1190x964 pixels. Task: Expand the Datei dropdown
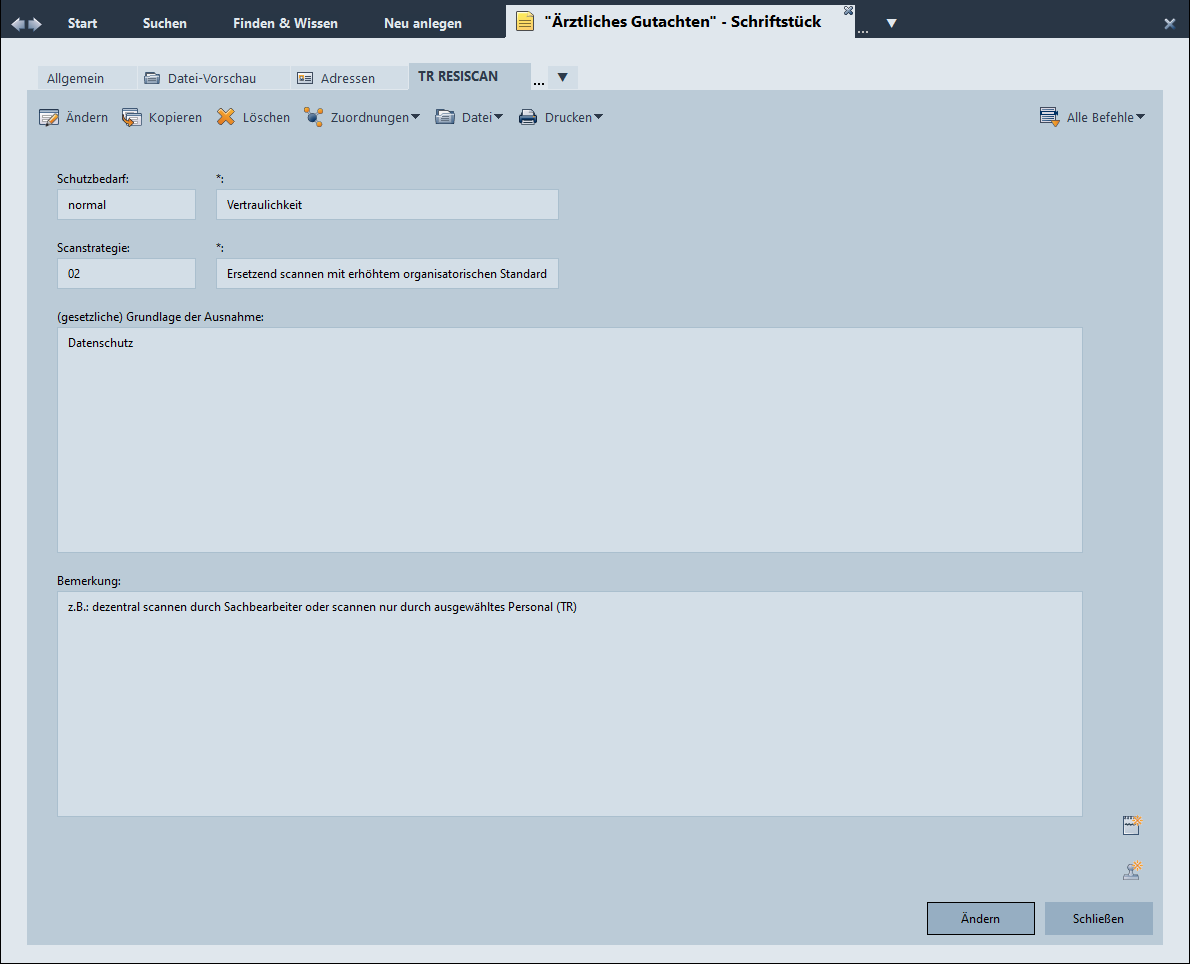coord(469,118)
